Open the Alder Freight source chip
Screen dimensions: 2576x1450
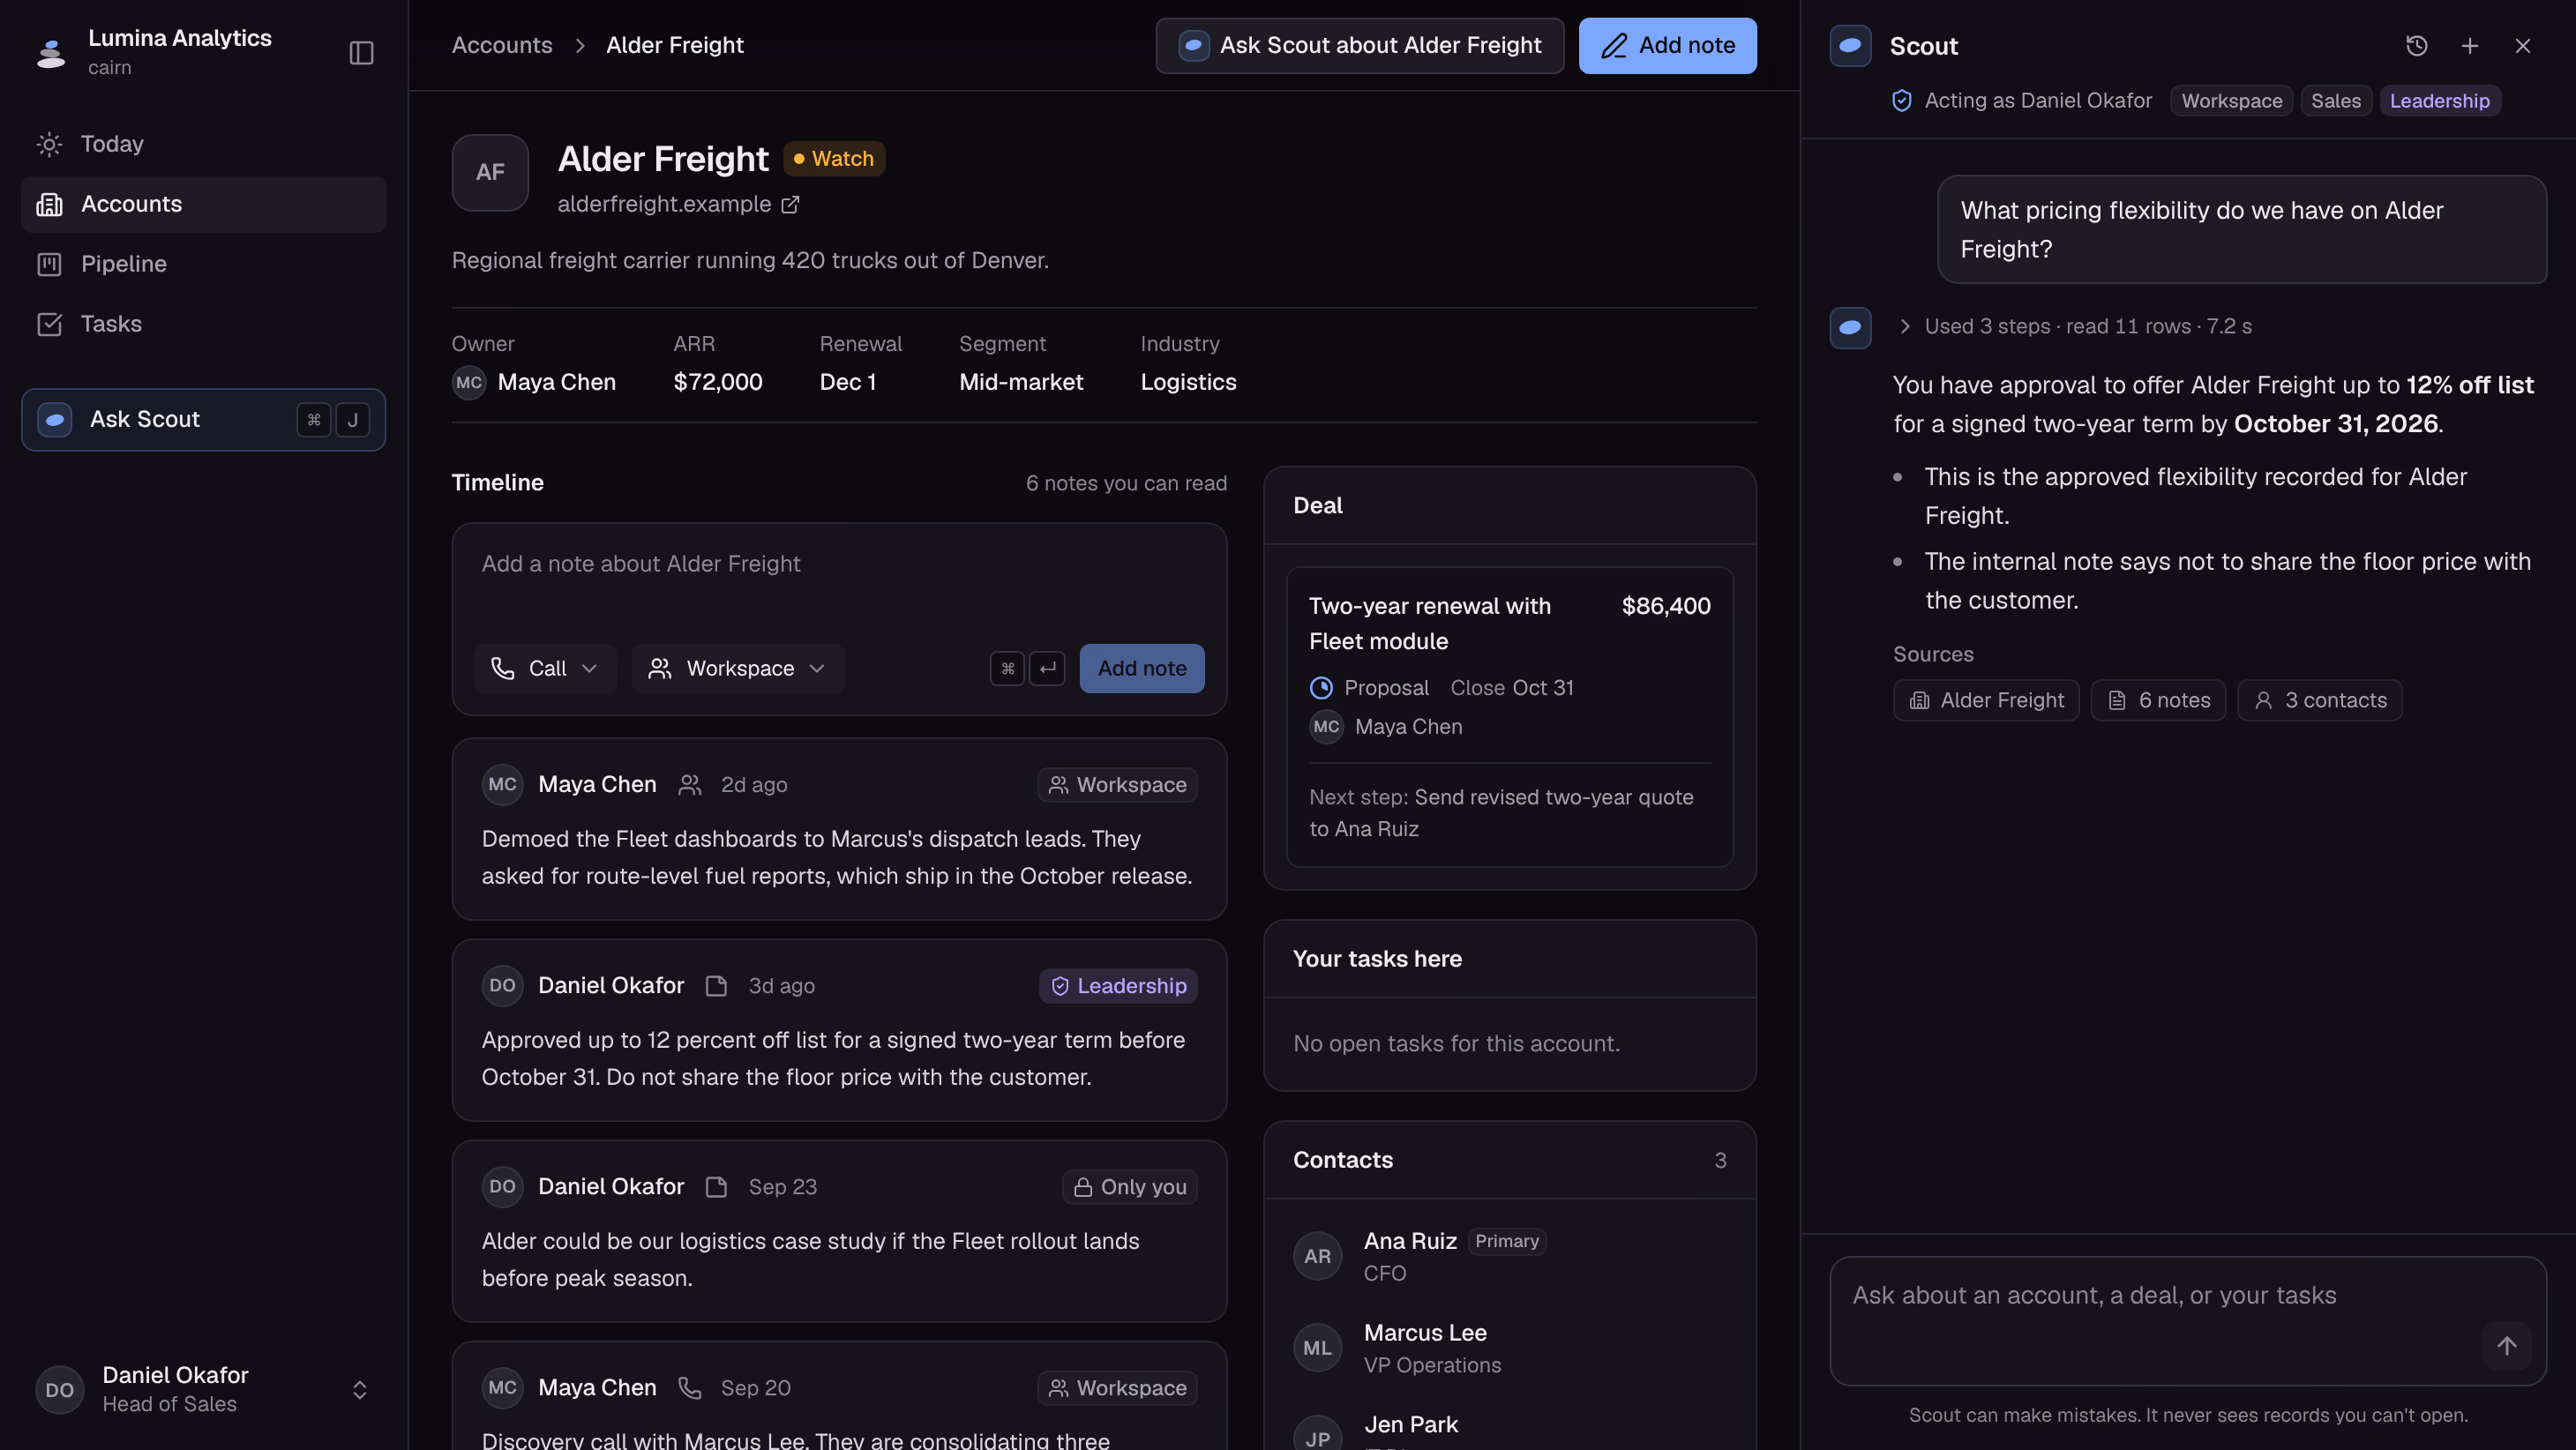pos(1986,701)
